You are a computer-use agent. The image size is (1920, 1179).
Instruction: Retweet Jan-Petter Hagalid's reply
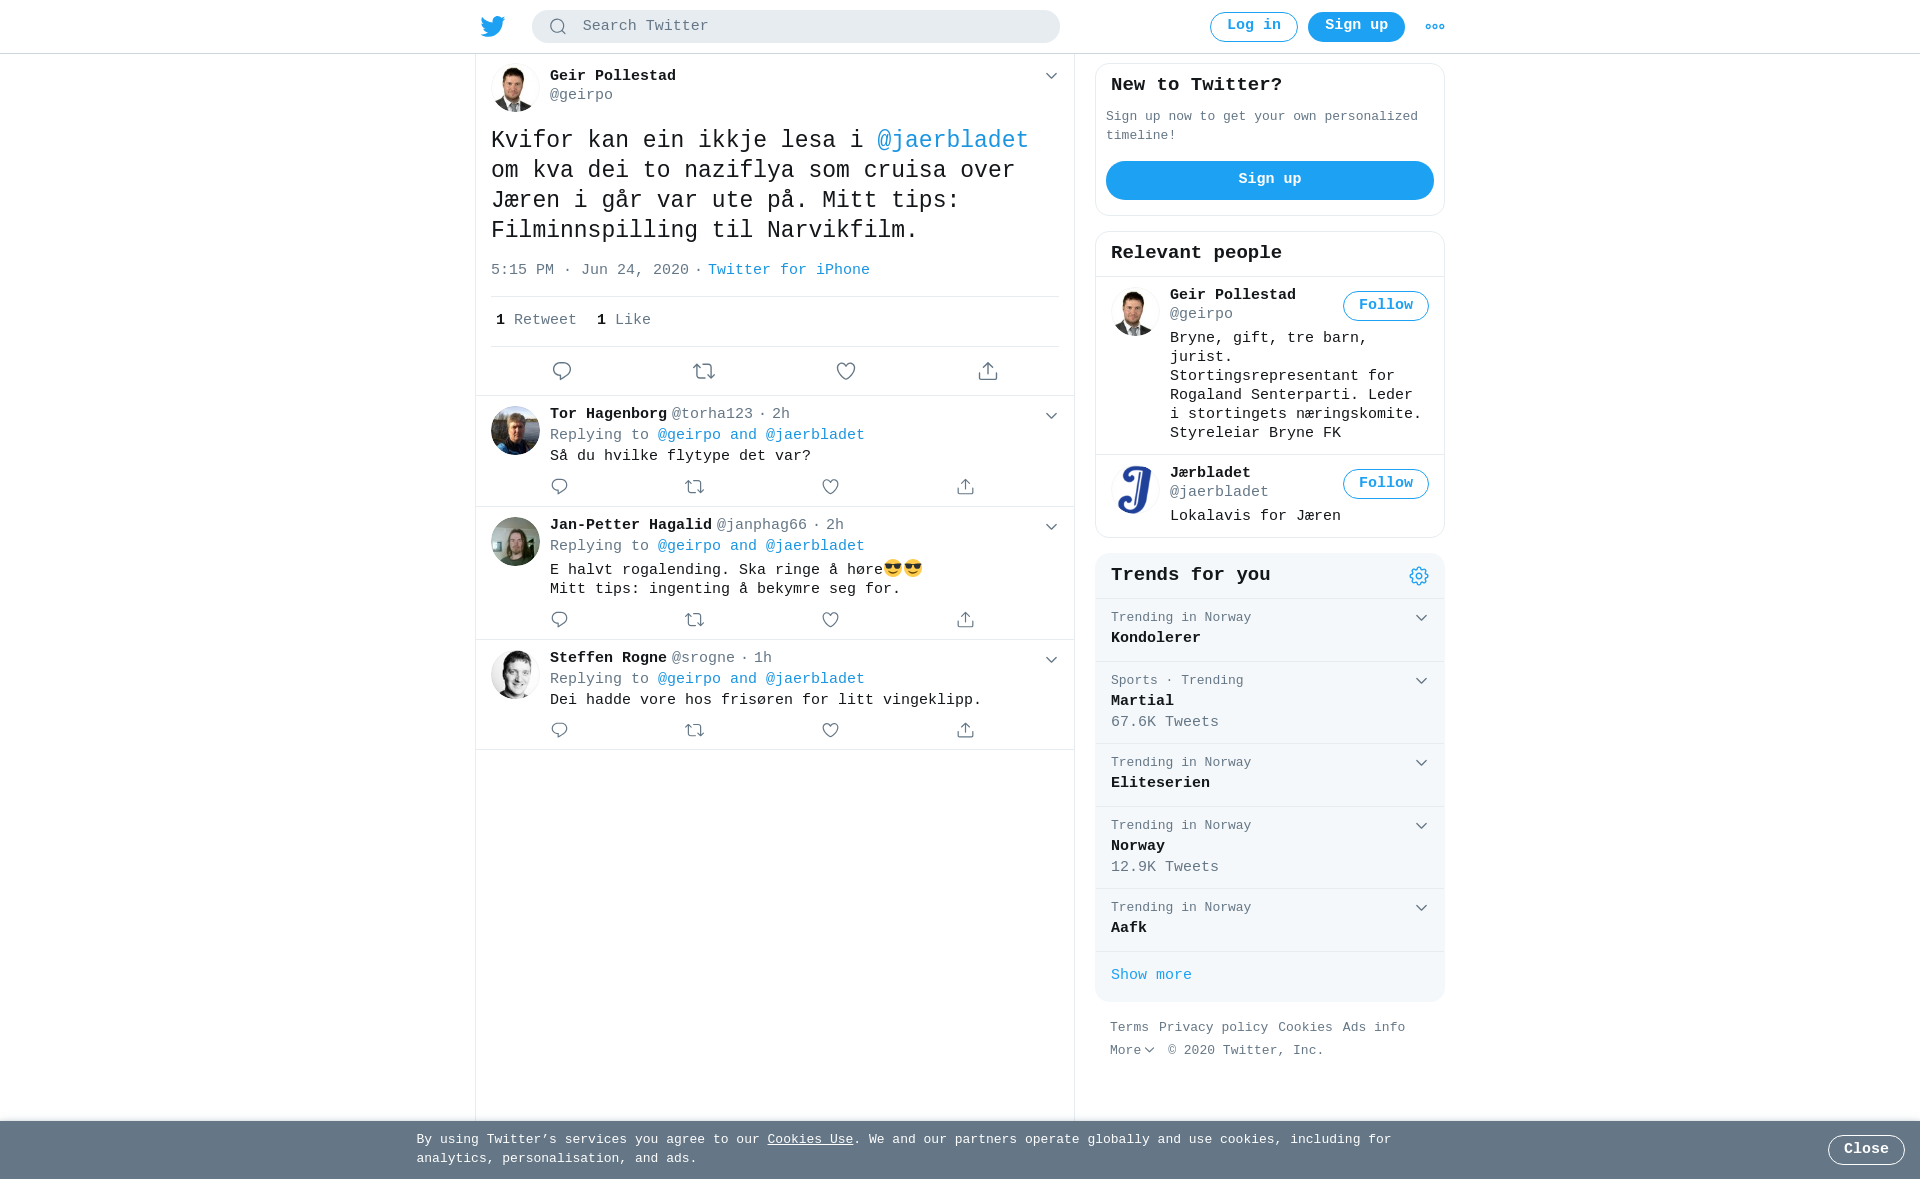[x=695, y=620]
